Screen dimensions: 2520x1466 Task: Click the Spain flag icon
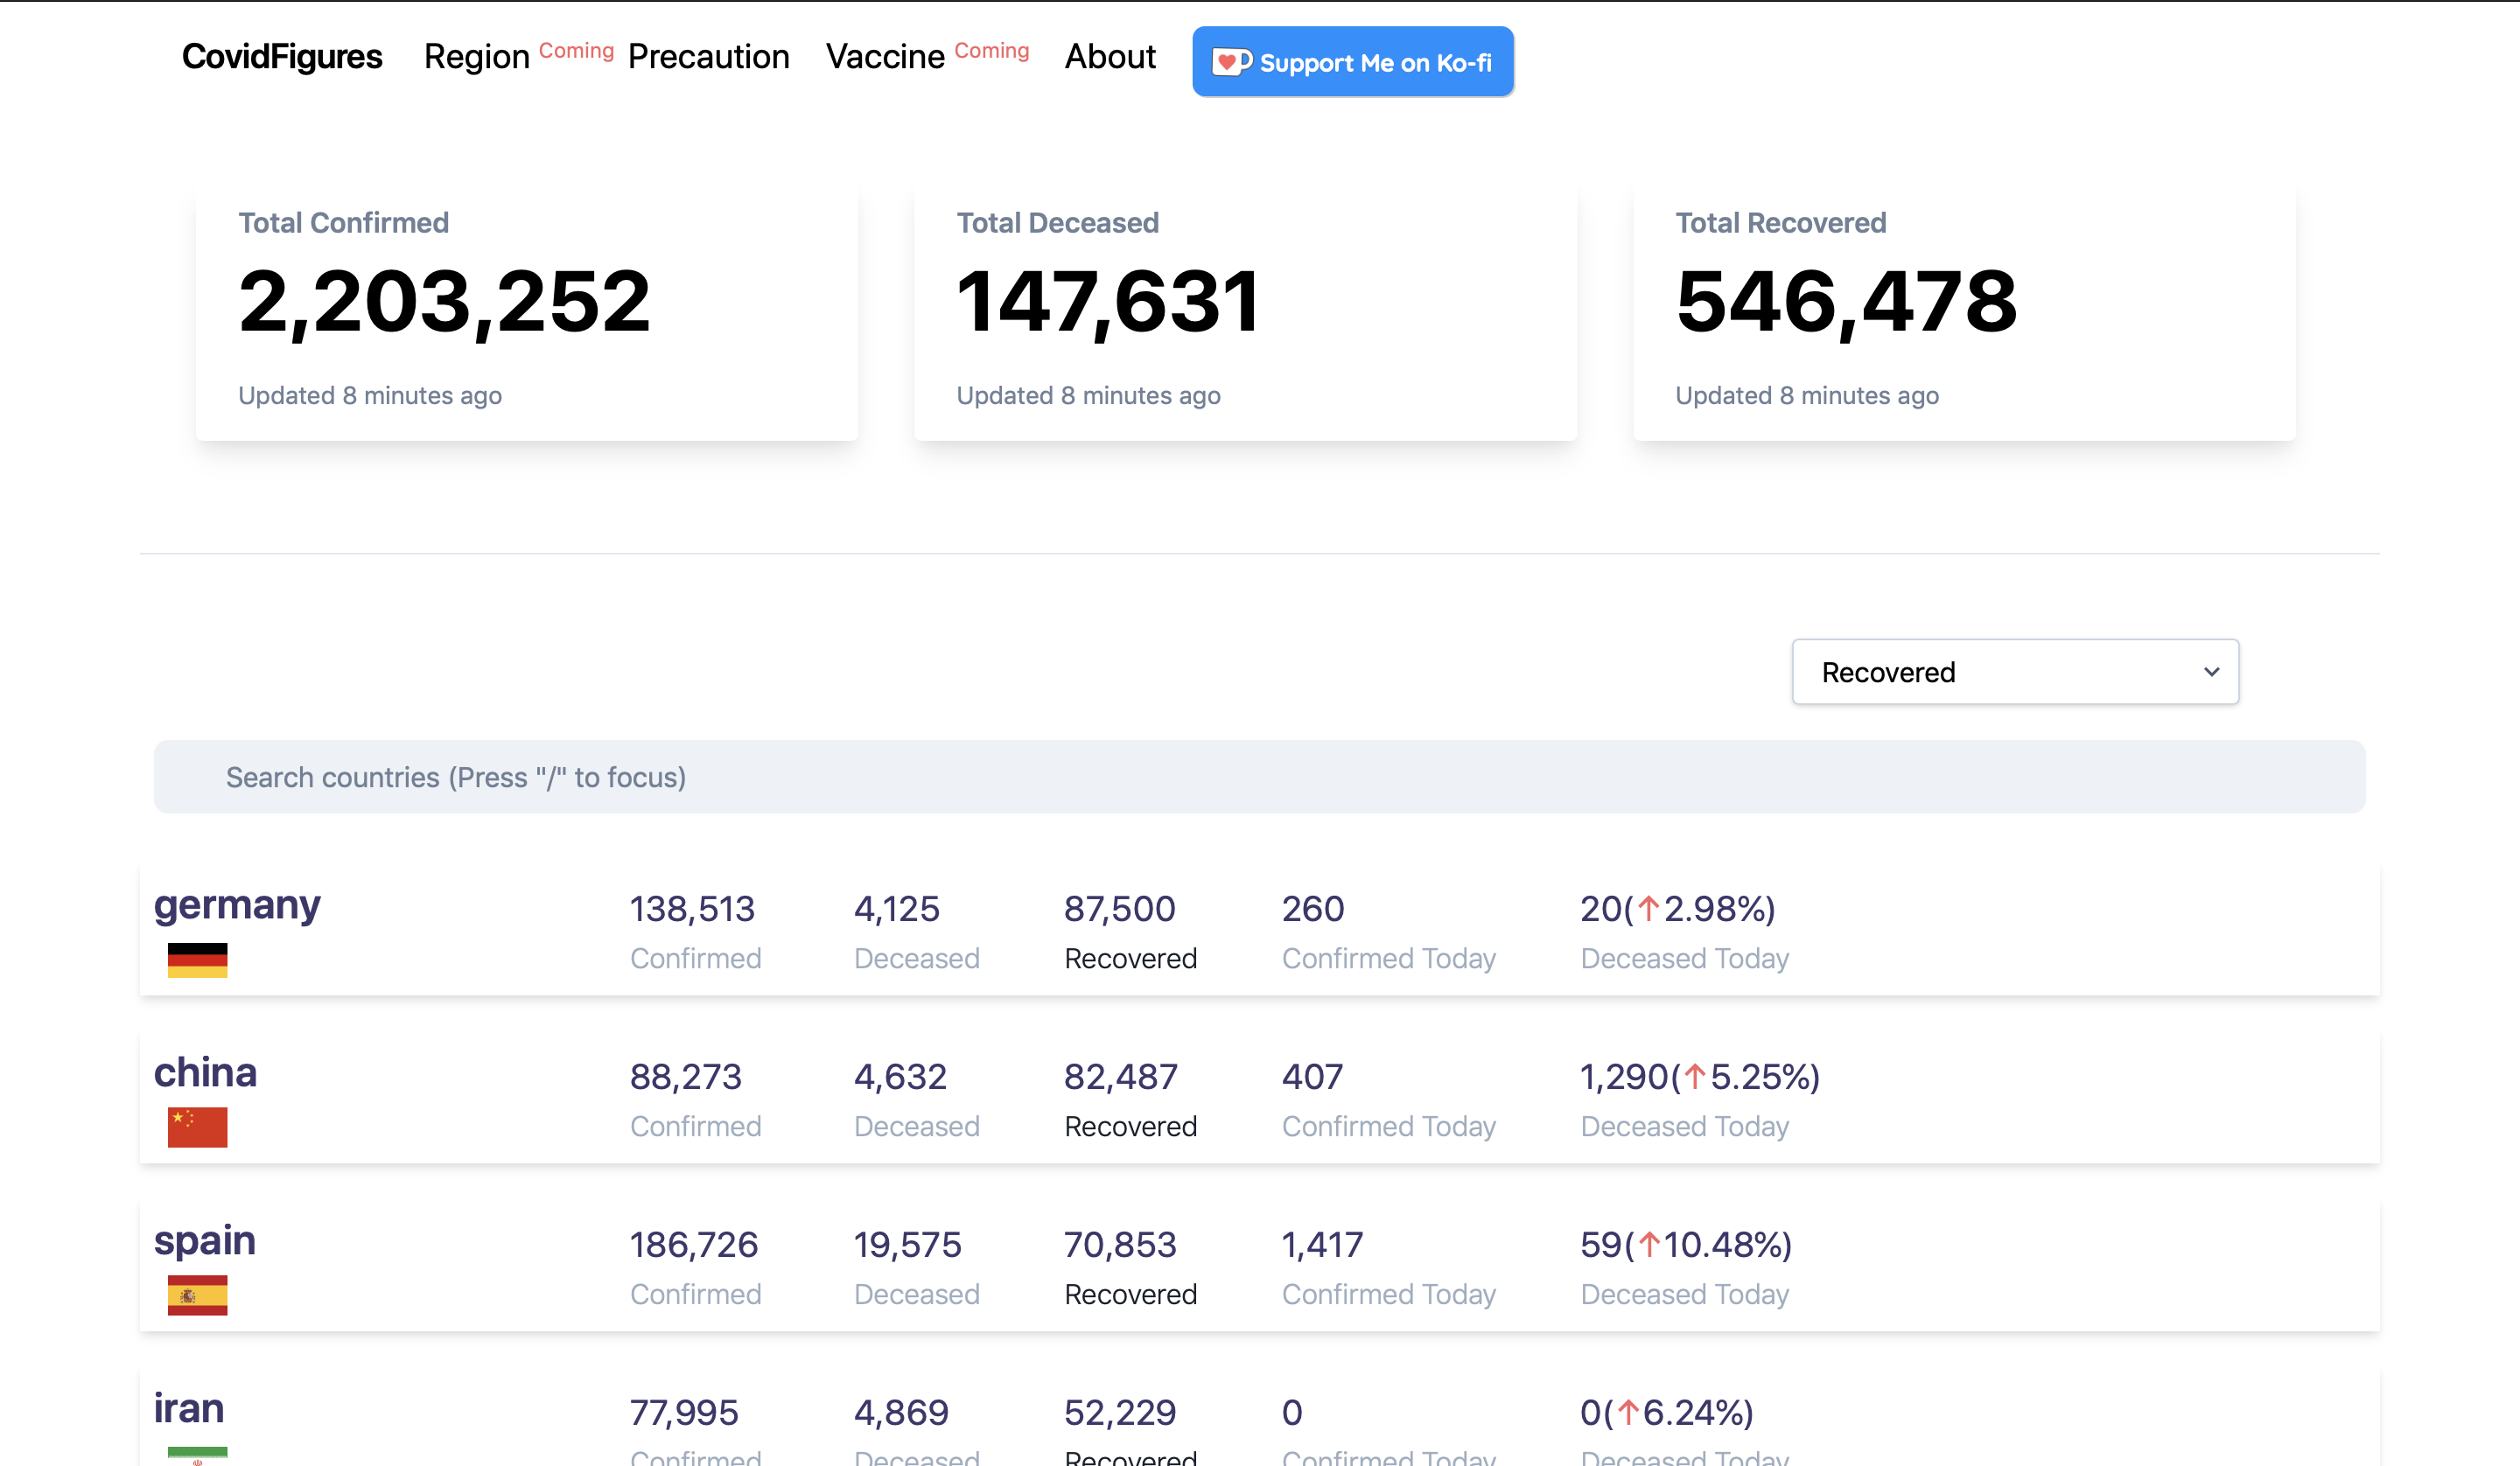pos(197,1295)
